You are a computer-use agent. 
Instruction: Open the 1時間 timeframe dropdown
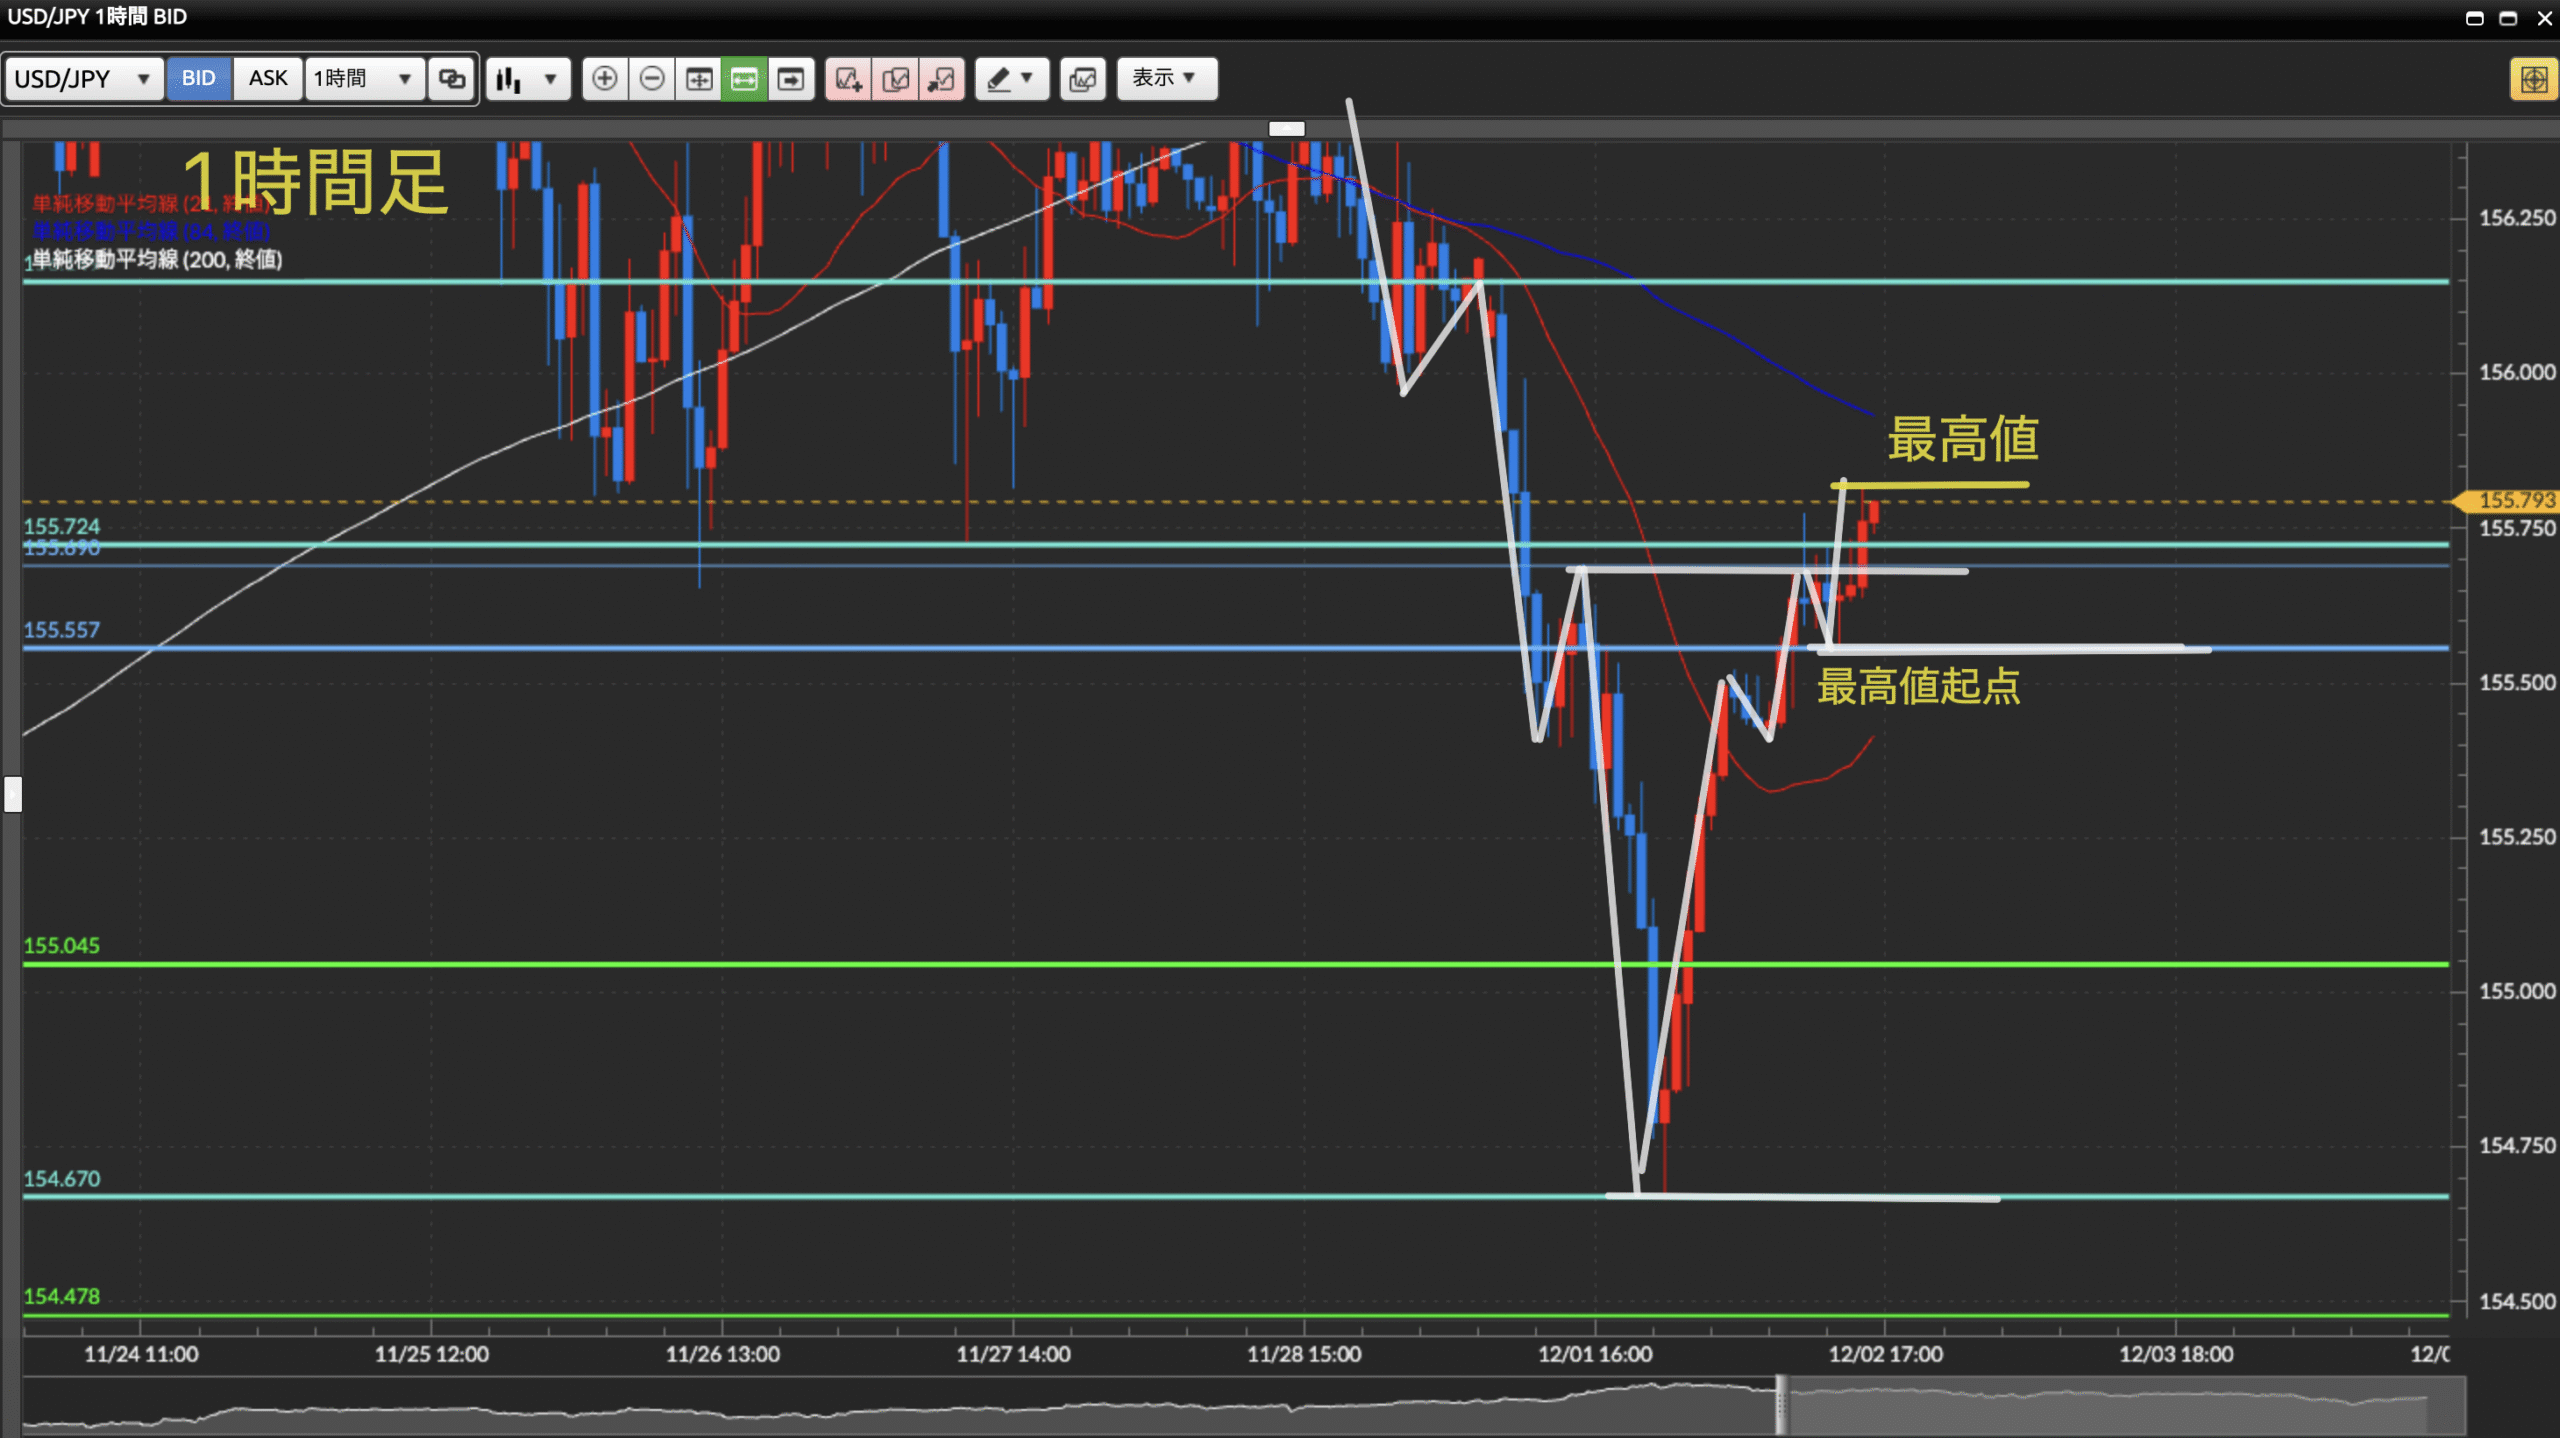363,78
